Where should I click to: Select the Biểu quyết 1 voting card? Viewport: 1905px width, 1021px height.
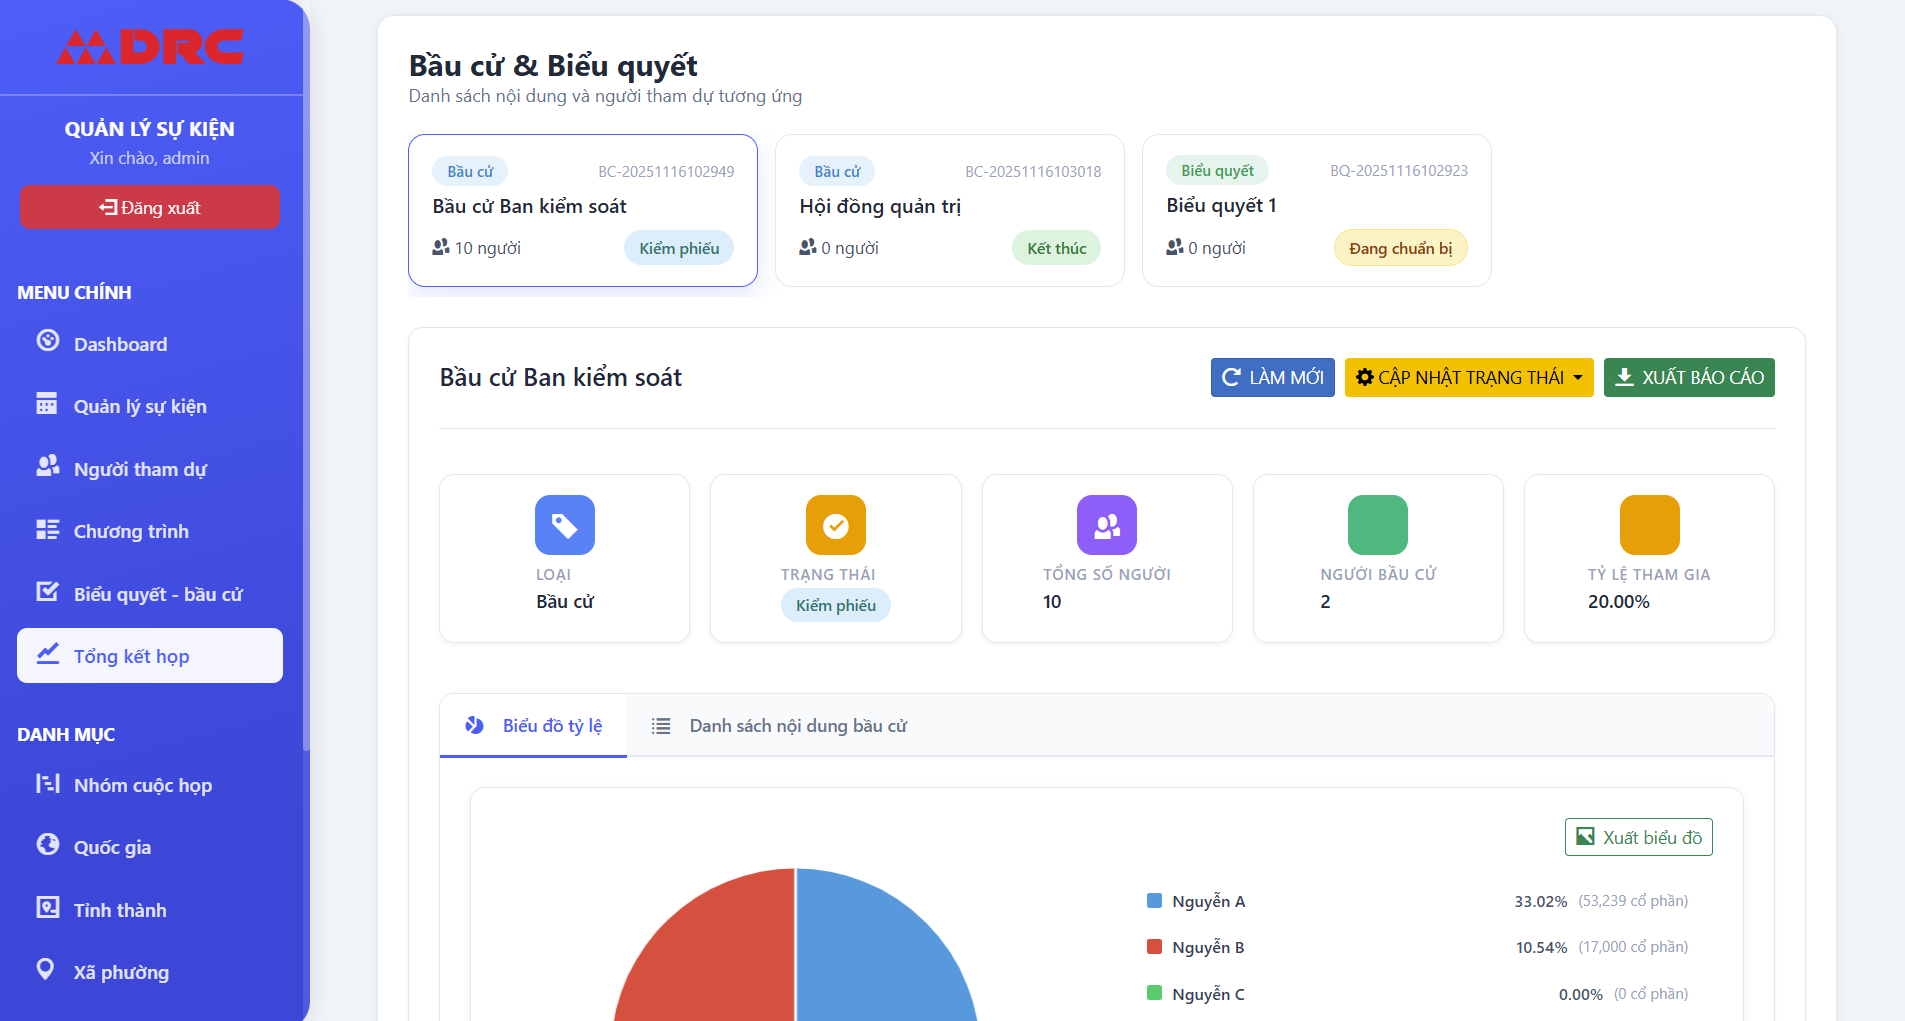[1316, 211]
